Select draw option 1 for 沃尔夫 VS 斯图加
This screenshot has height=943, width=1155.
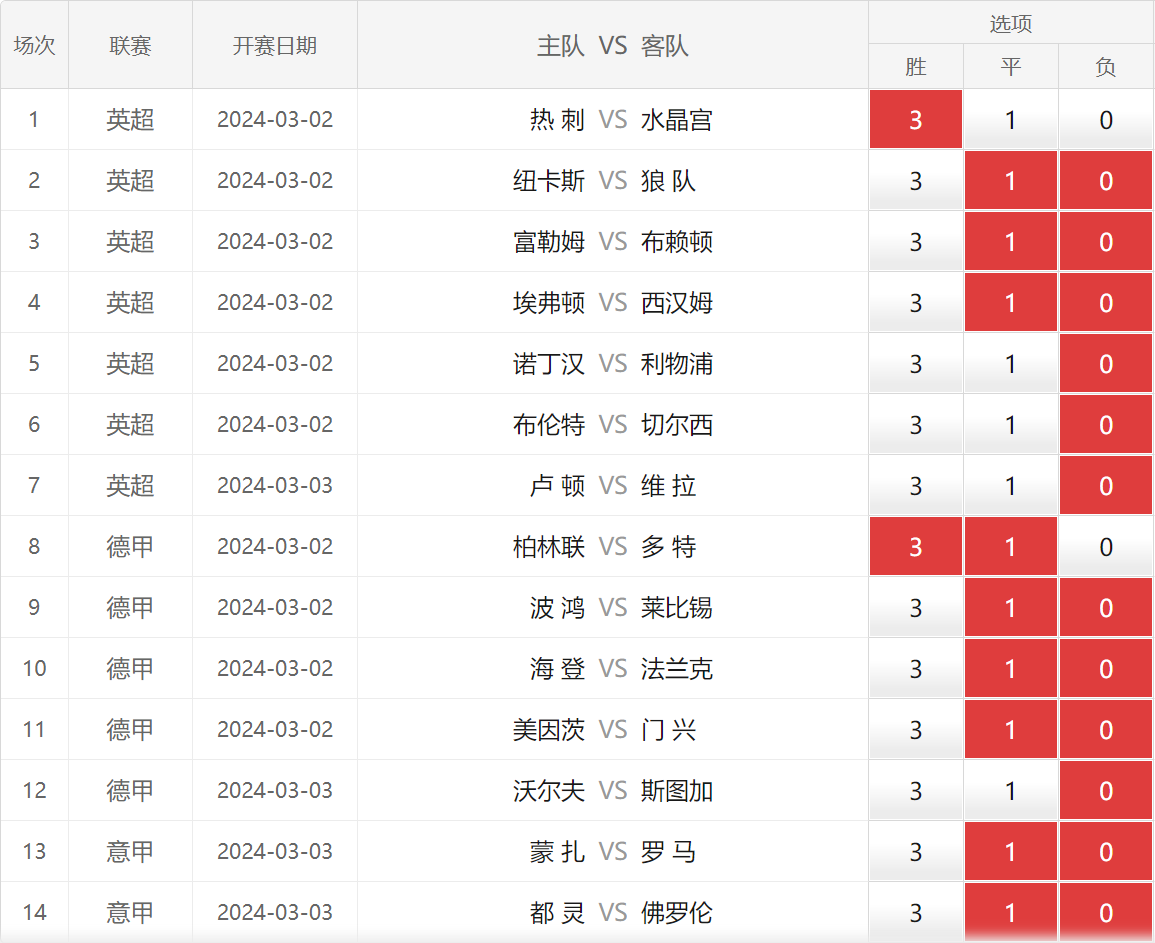pyautogui.click(x=1011, y=790)
